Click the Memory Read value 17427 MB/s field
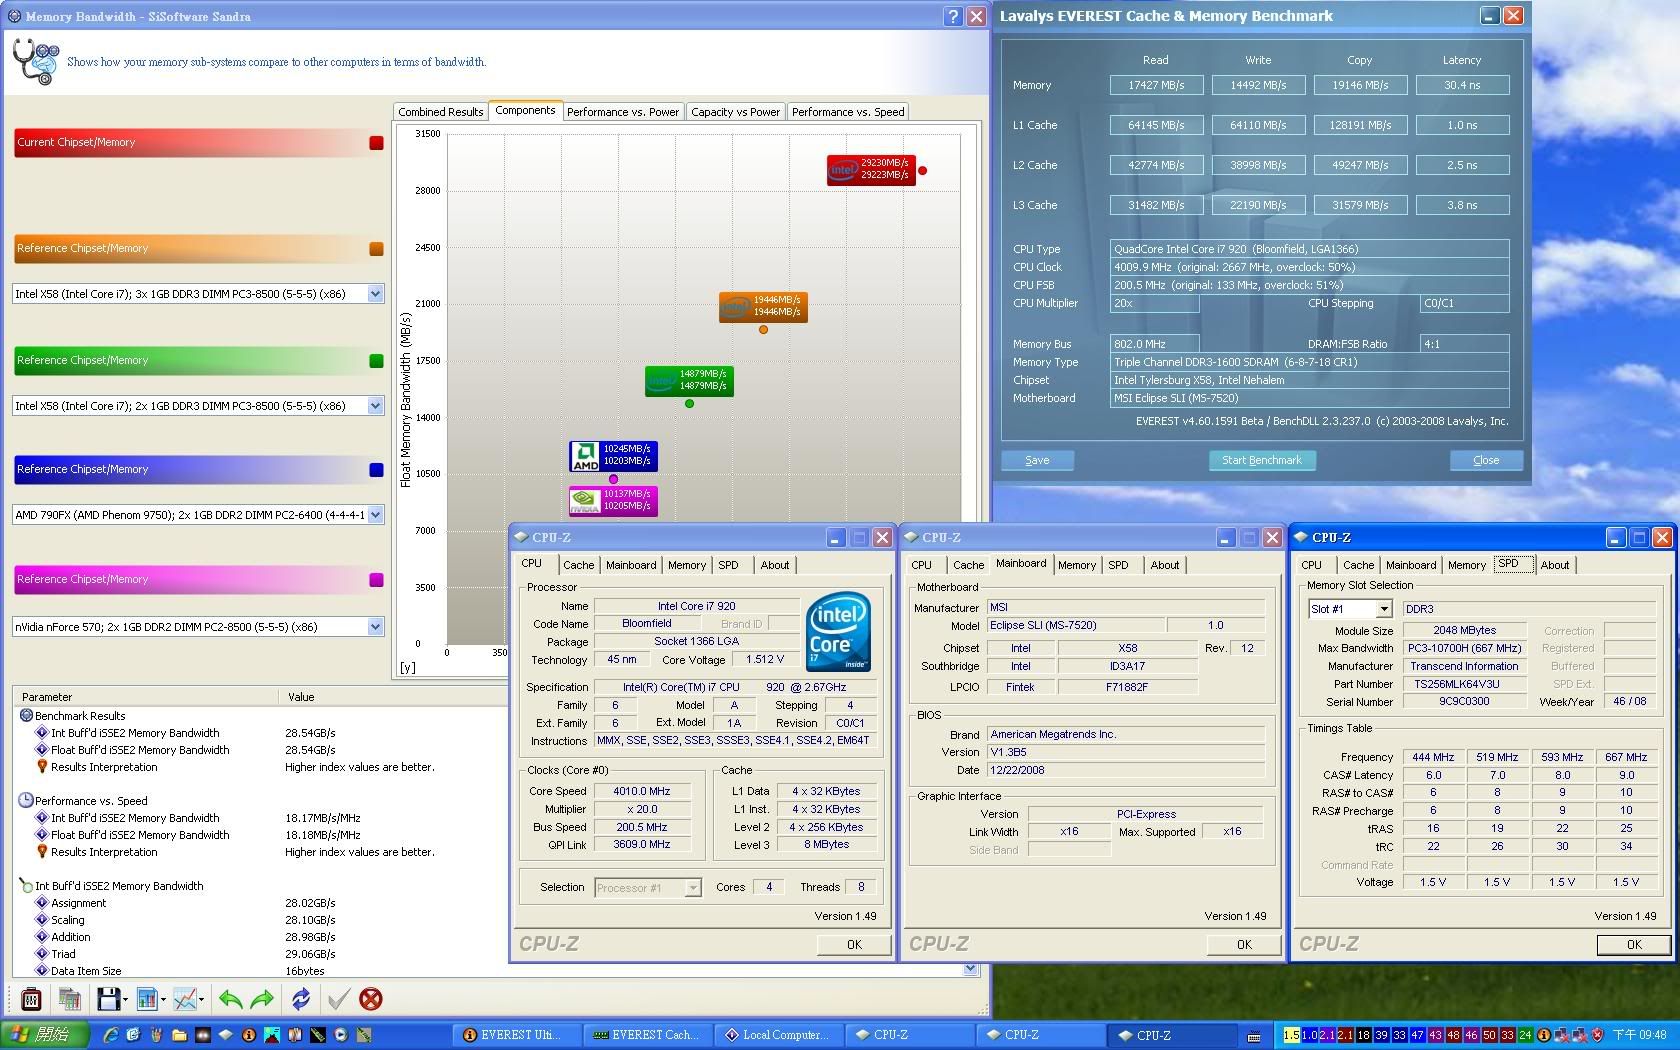1680x1050 pixels. point(1156,85)
